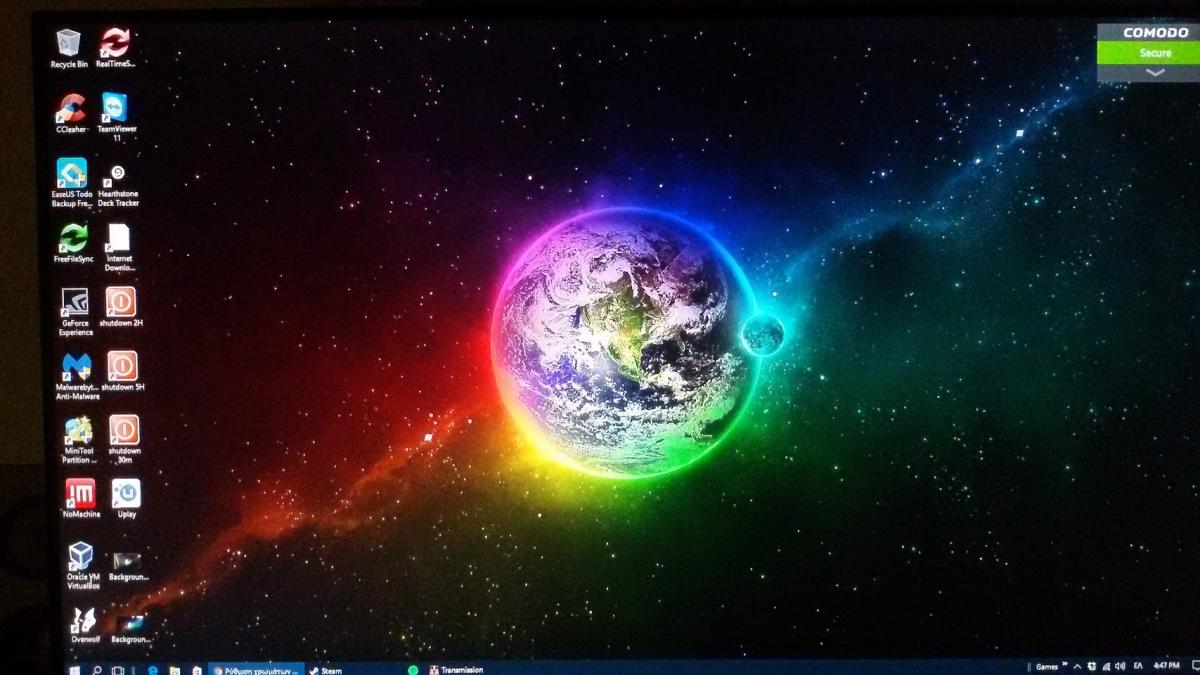1200x675 pixels.
Task: Select the Internet Download file icon
Action: [119, 248]
